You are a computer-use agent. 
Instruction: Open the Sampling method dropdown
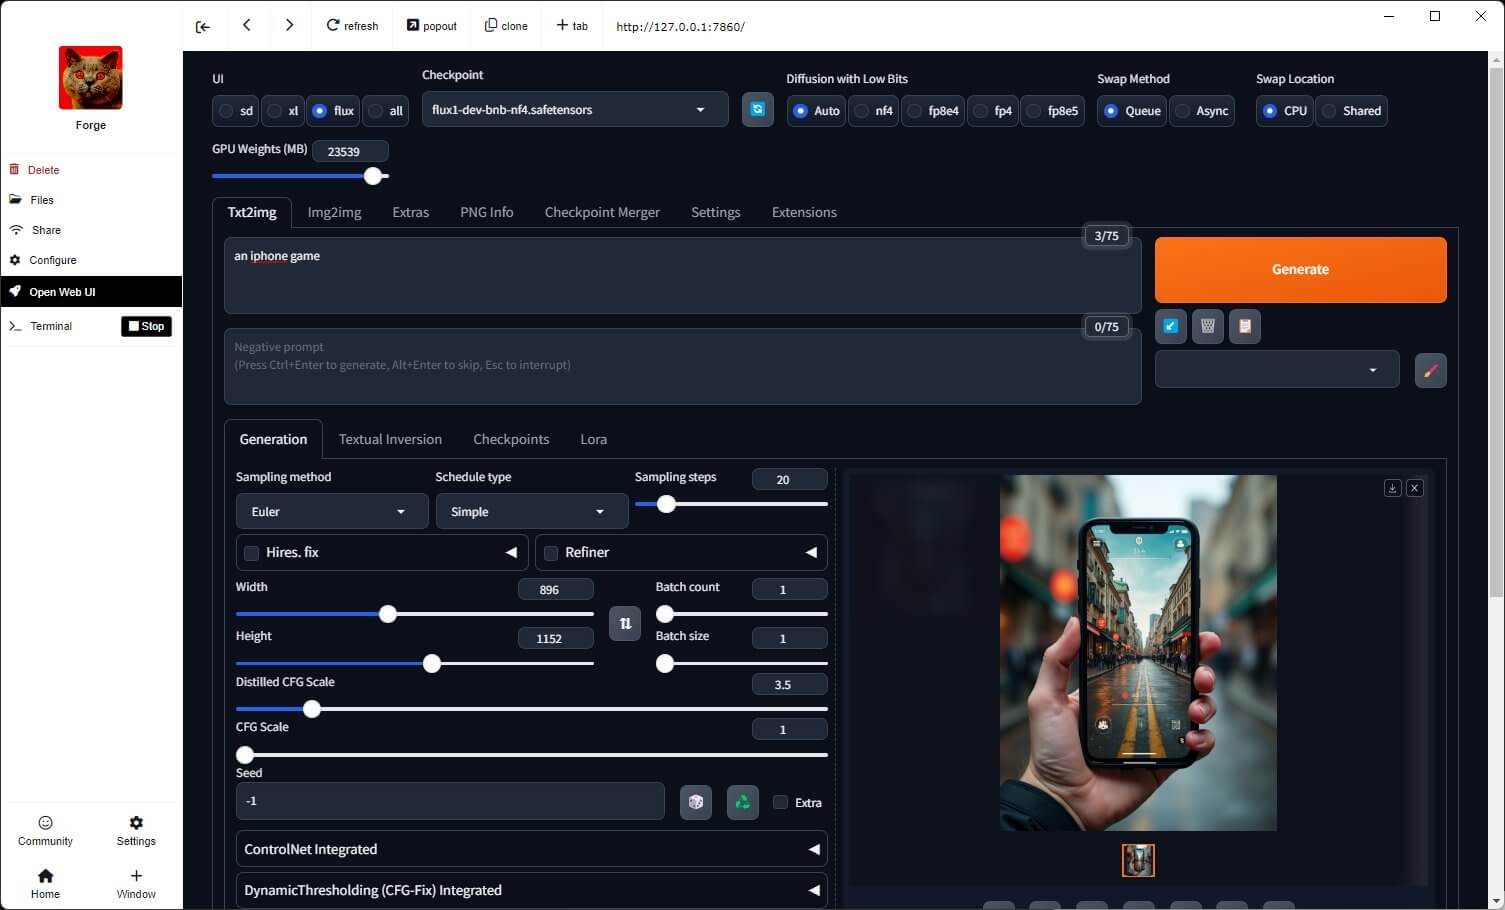[329, 512]
